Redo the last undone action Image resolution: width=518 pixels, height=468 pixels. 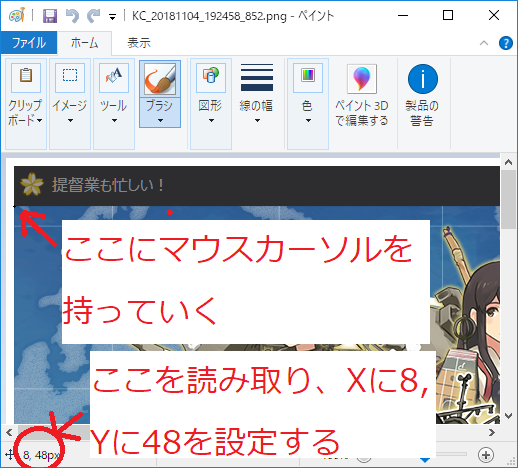coord(93,16)
